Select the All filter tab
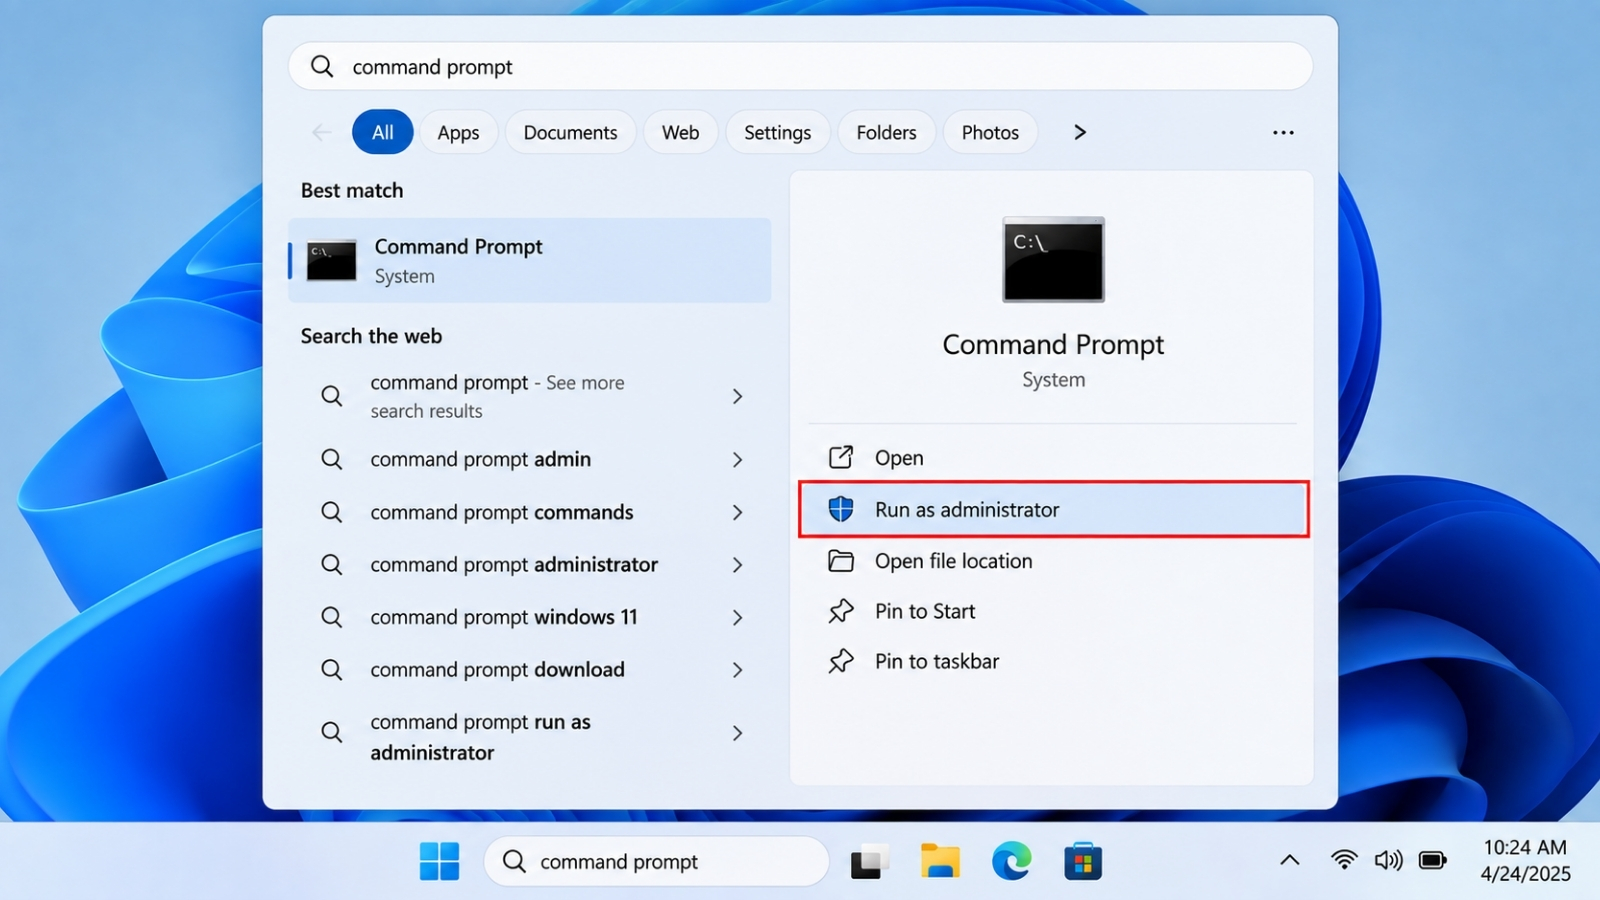This screenshot has width=1600, height=900. tap(382, 132)
